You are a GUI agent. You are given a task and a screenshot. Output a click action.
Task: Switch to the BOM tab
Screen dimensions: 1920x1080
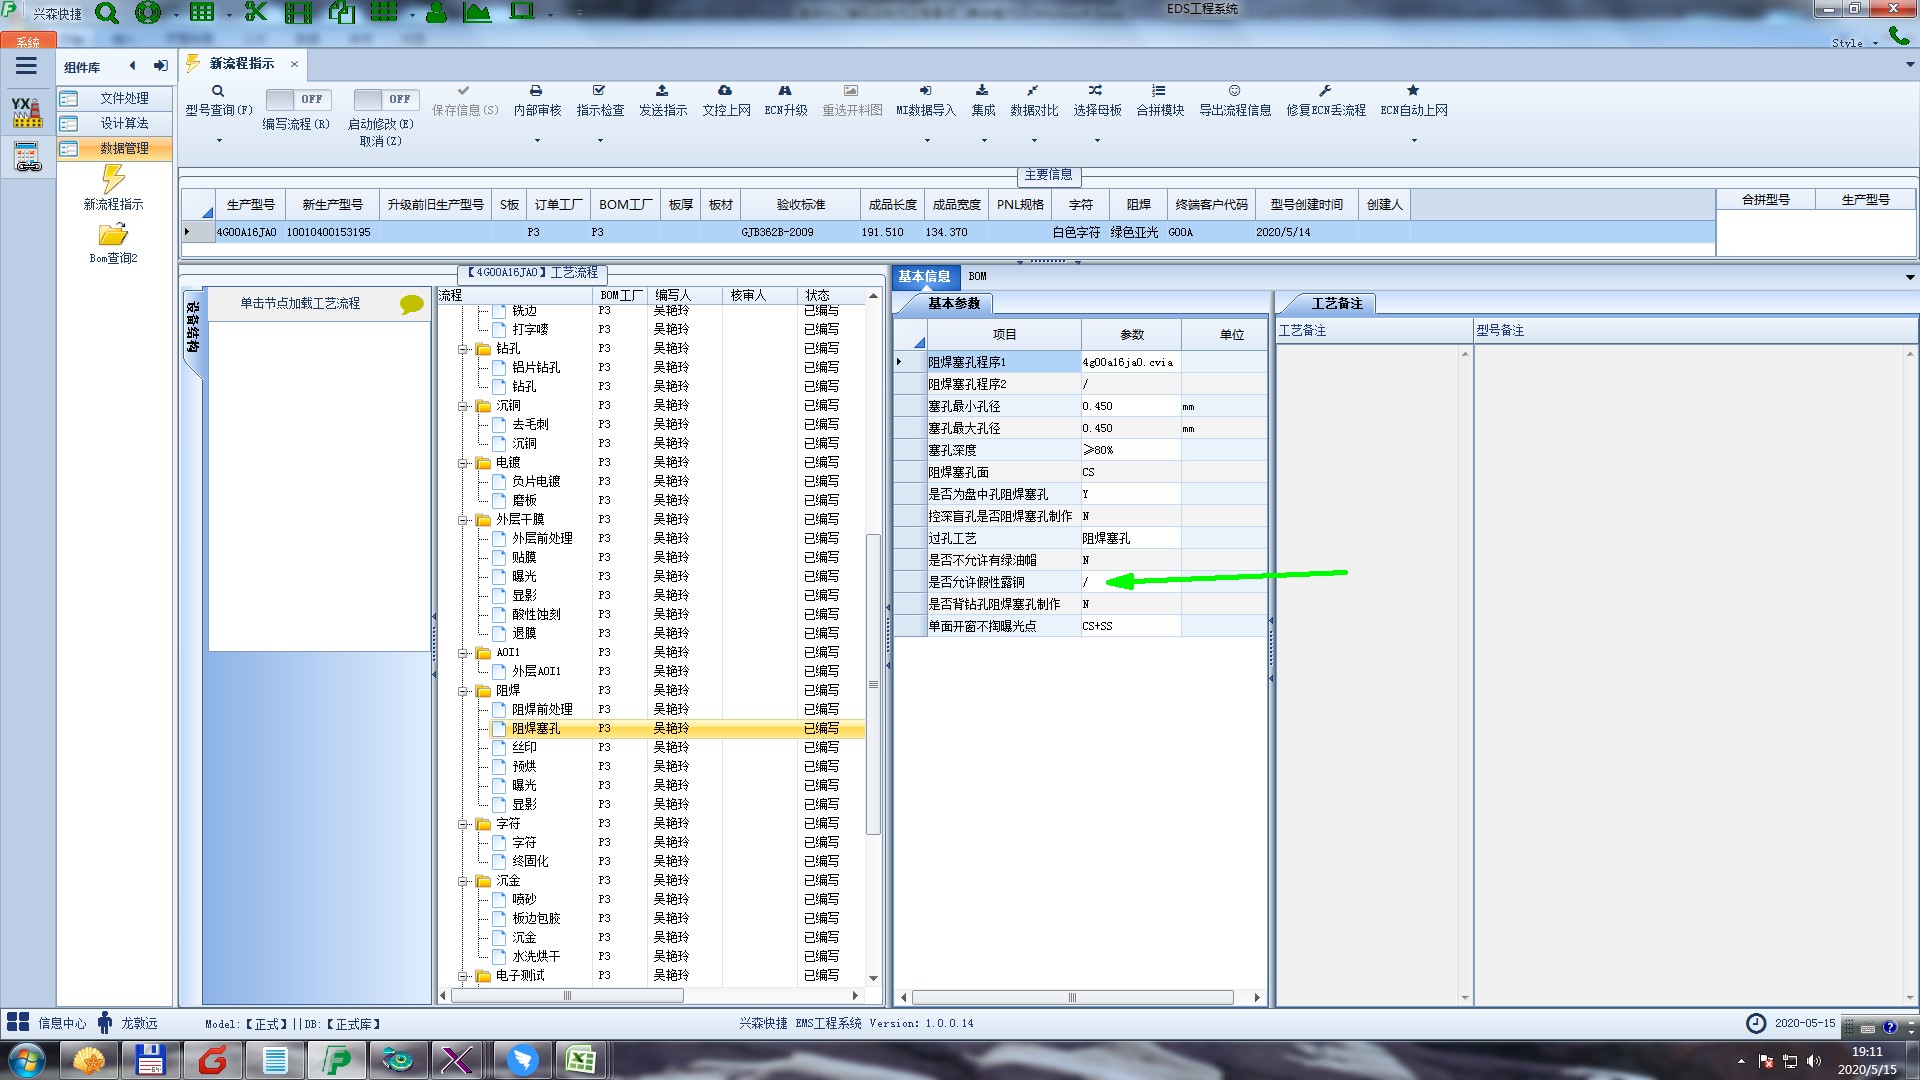point(977,276)
